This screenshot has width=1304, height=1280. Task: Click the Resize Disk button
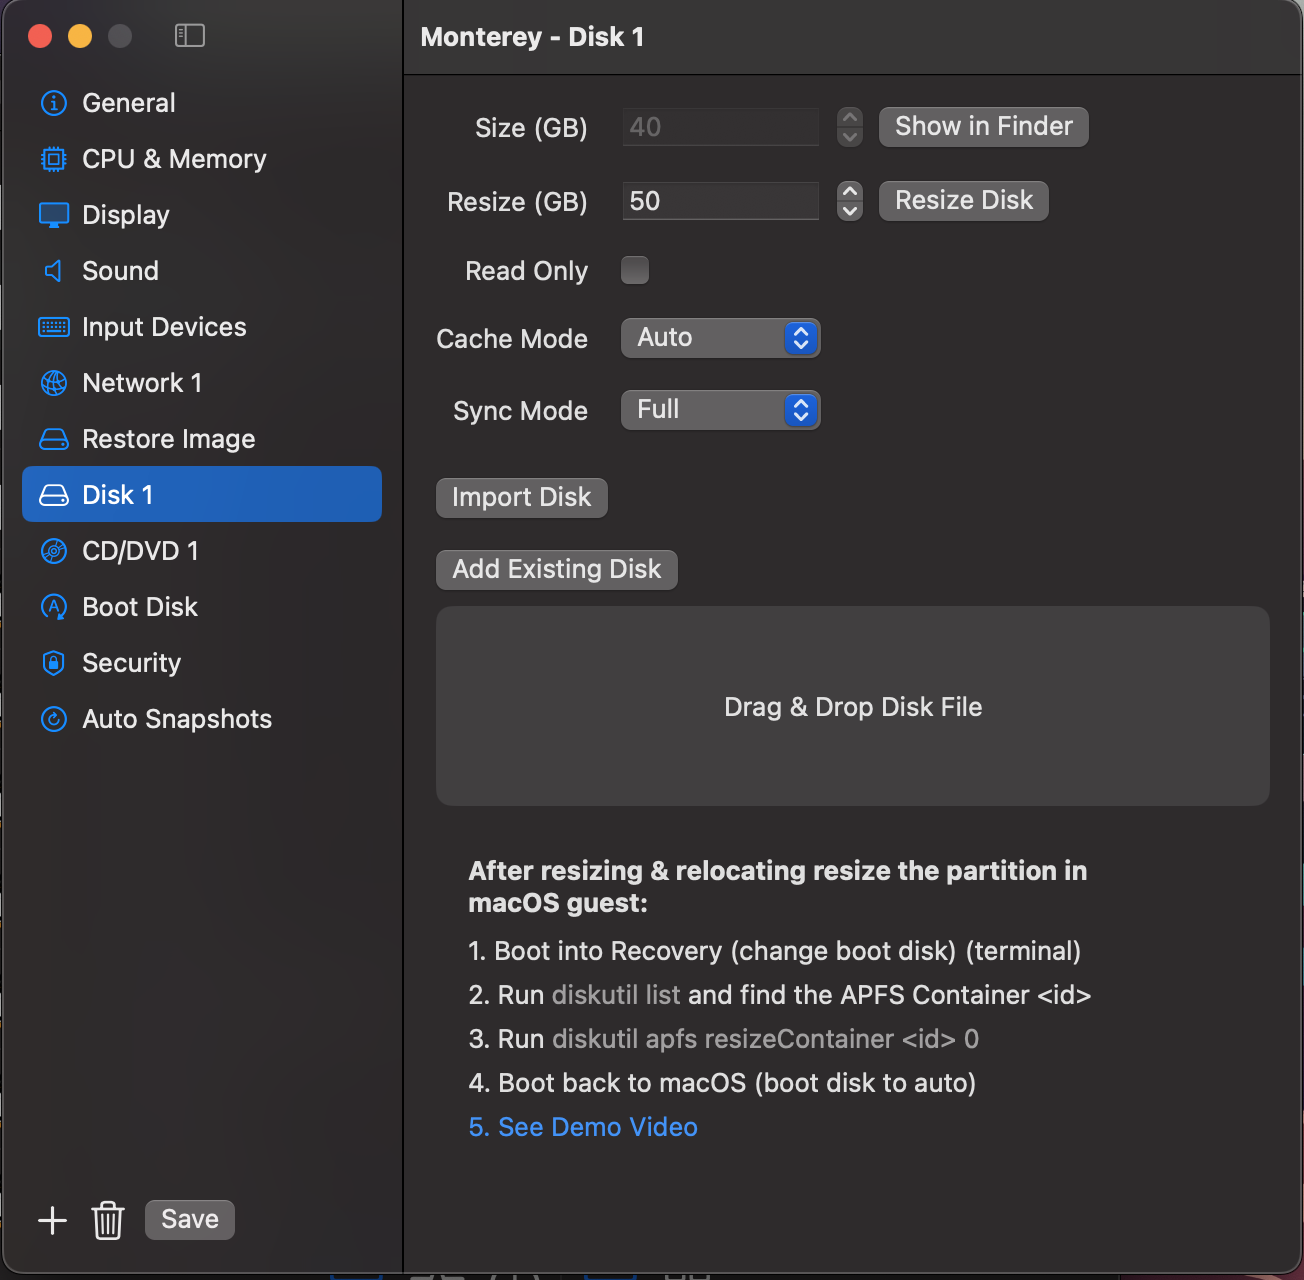coord(964,201)
